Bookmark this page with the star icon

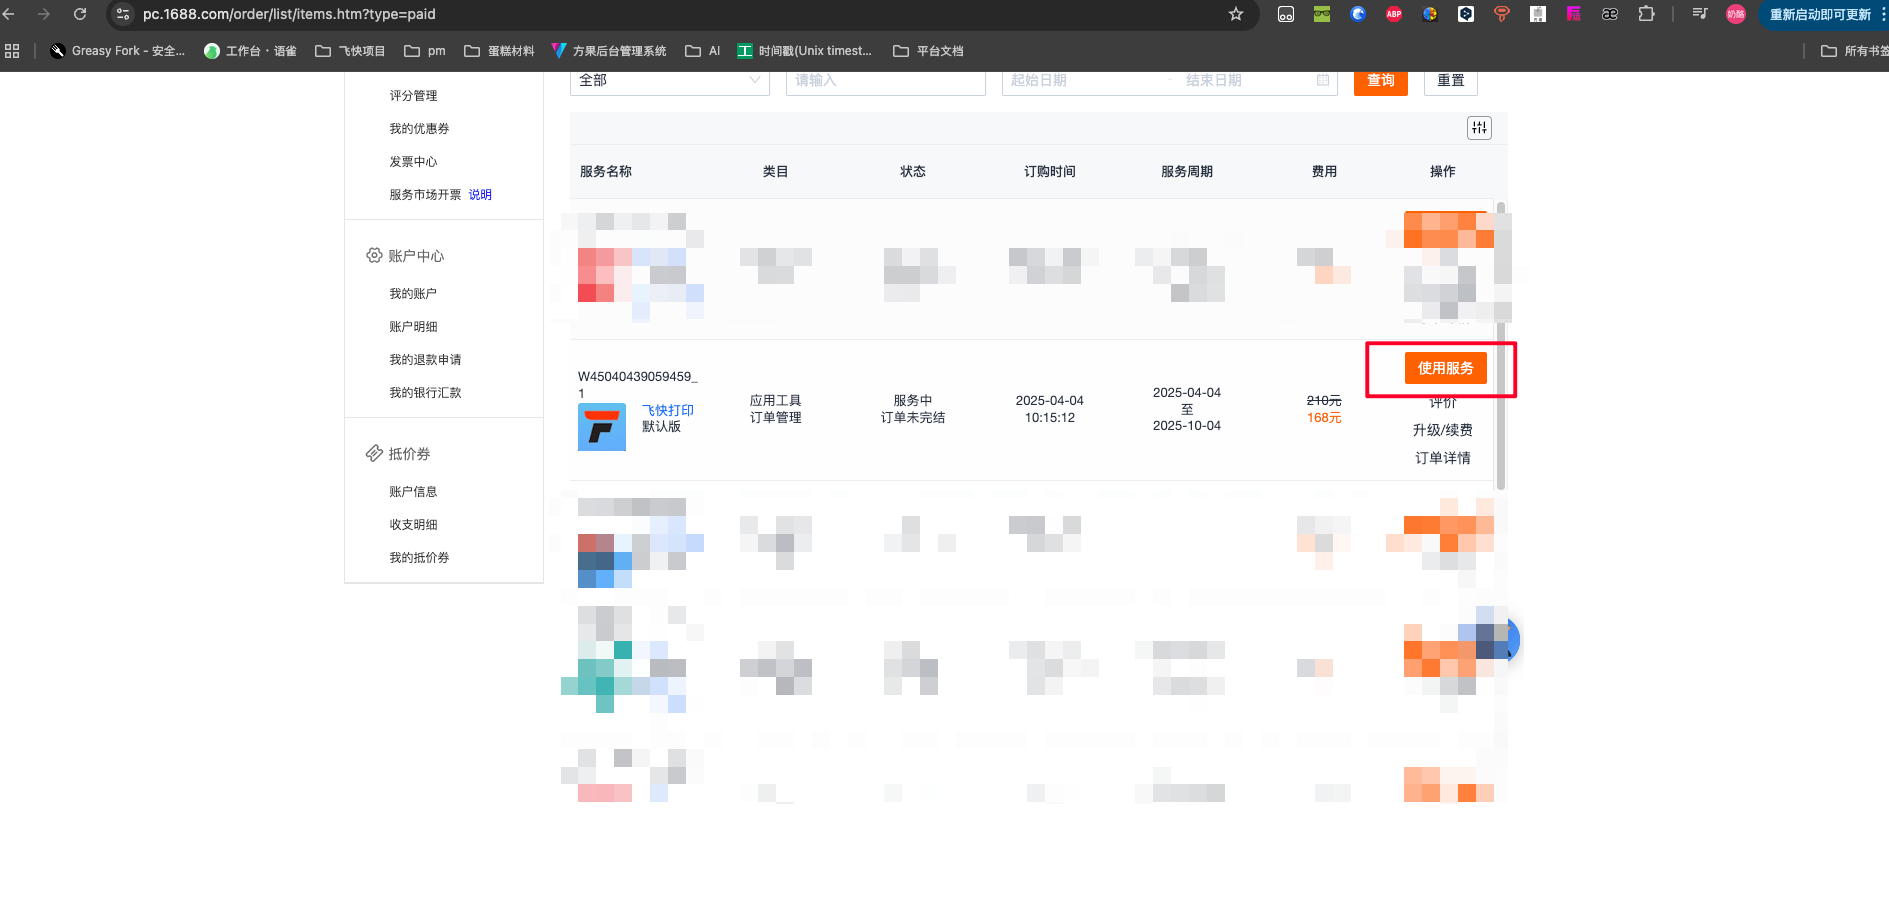coord(1236,14)
